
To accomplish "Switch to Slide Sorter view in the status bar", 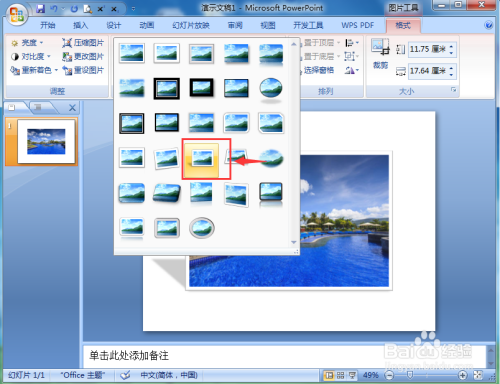I will tap(340, 376).
